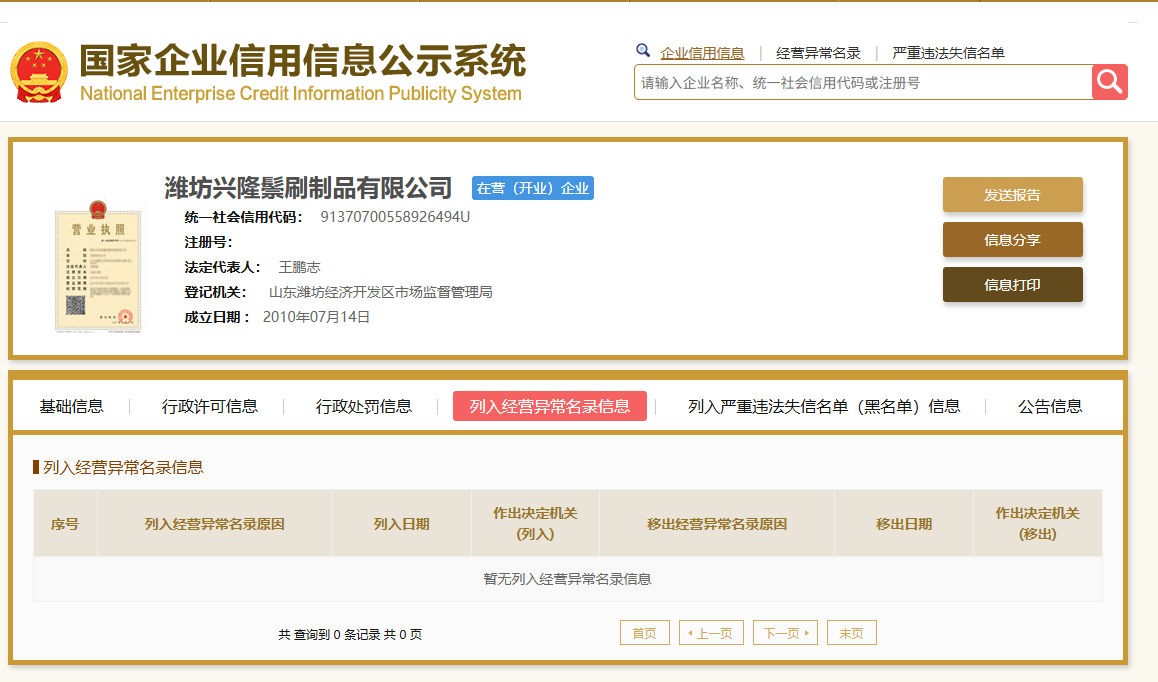Image resolution: width=1158 pixels, height=682 pixels.
Task: Click the 列入日期 column header
Action: point(402,524)
